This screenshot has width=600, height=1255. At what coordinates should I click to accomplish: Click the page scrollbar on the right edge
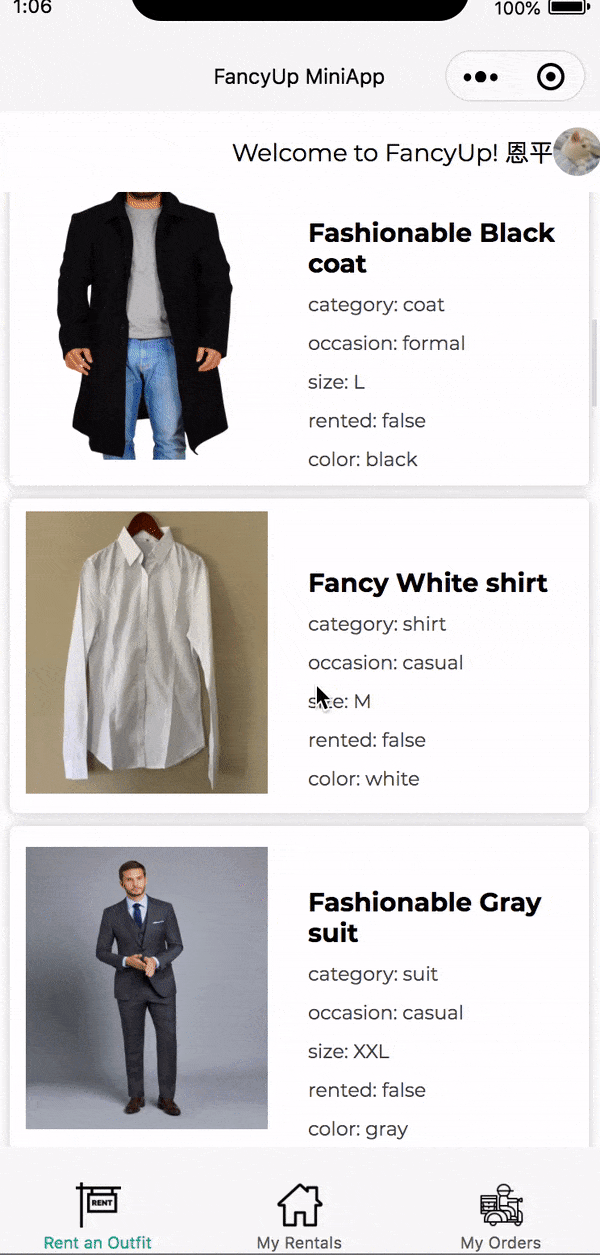coord(595,362)
